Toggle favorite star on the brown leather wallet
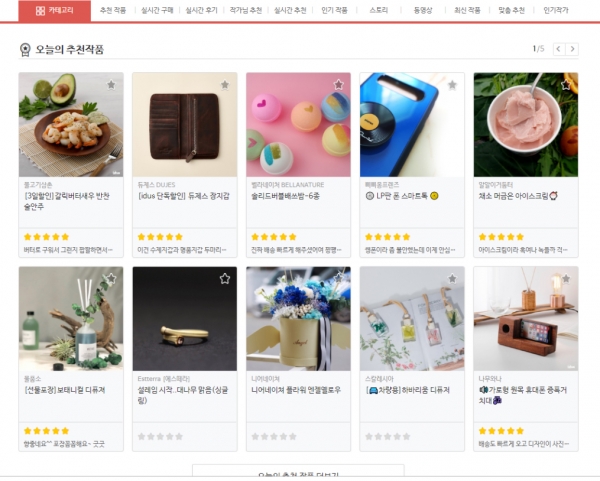 point(225,84)
